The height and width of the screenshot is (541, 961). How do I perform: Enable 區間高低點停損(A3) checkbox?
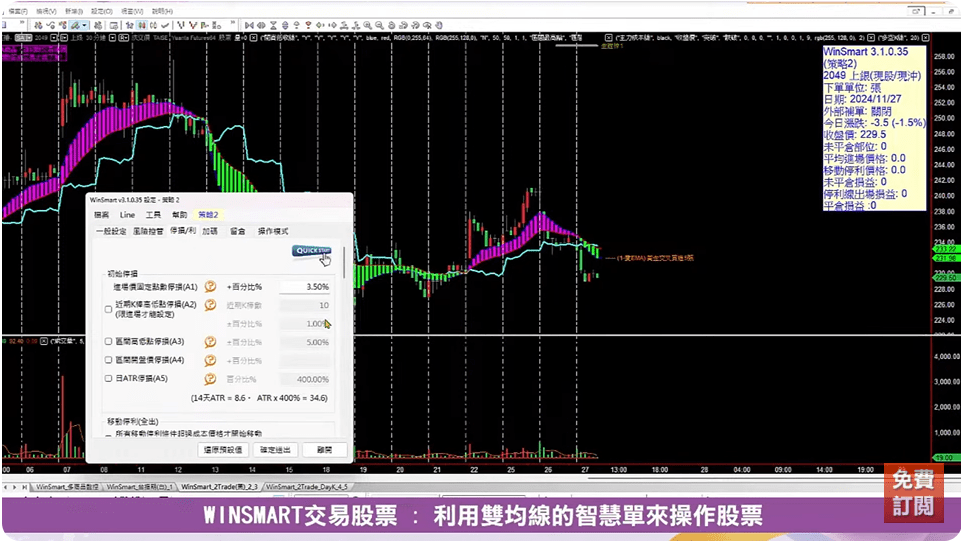pos(108,342)
